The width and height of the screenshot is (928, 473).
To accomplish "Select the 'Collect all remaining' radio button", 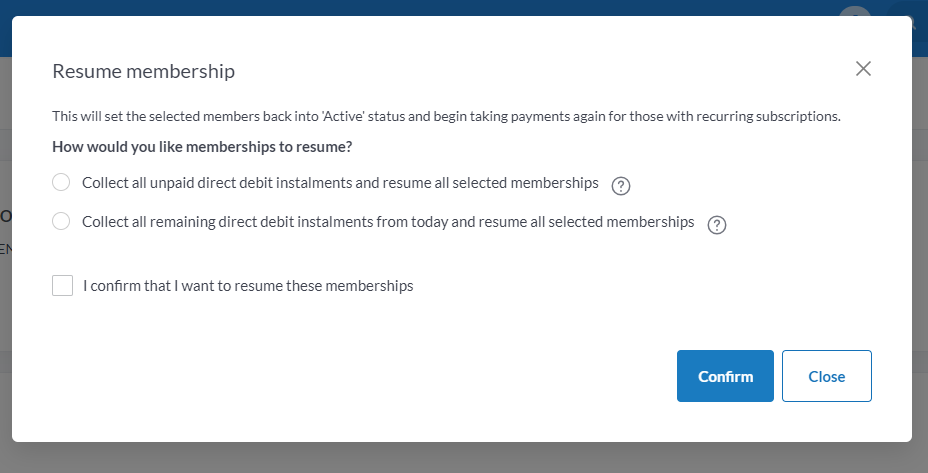I will point(61,221).
